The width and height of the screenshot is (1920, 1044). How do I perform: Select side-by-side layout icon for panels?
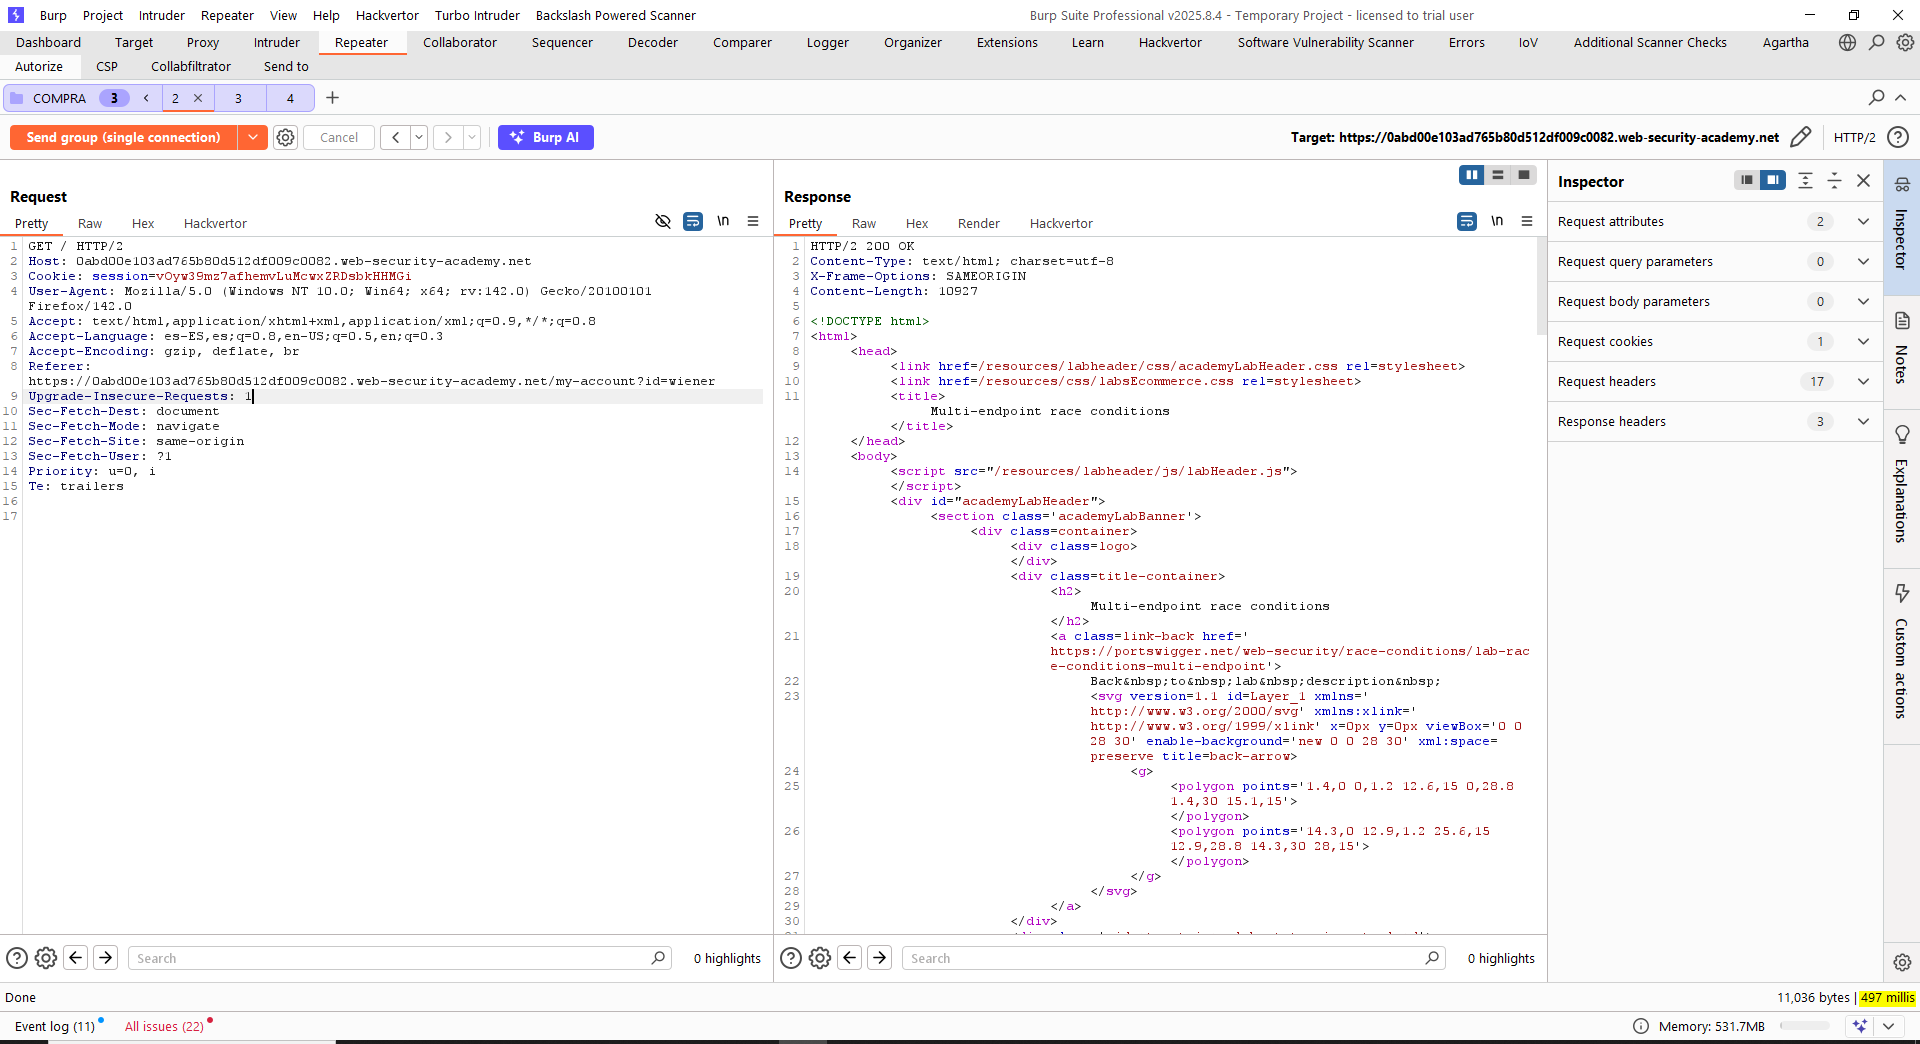pos(1471,175)
